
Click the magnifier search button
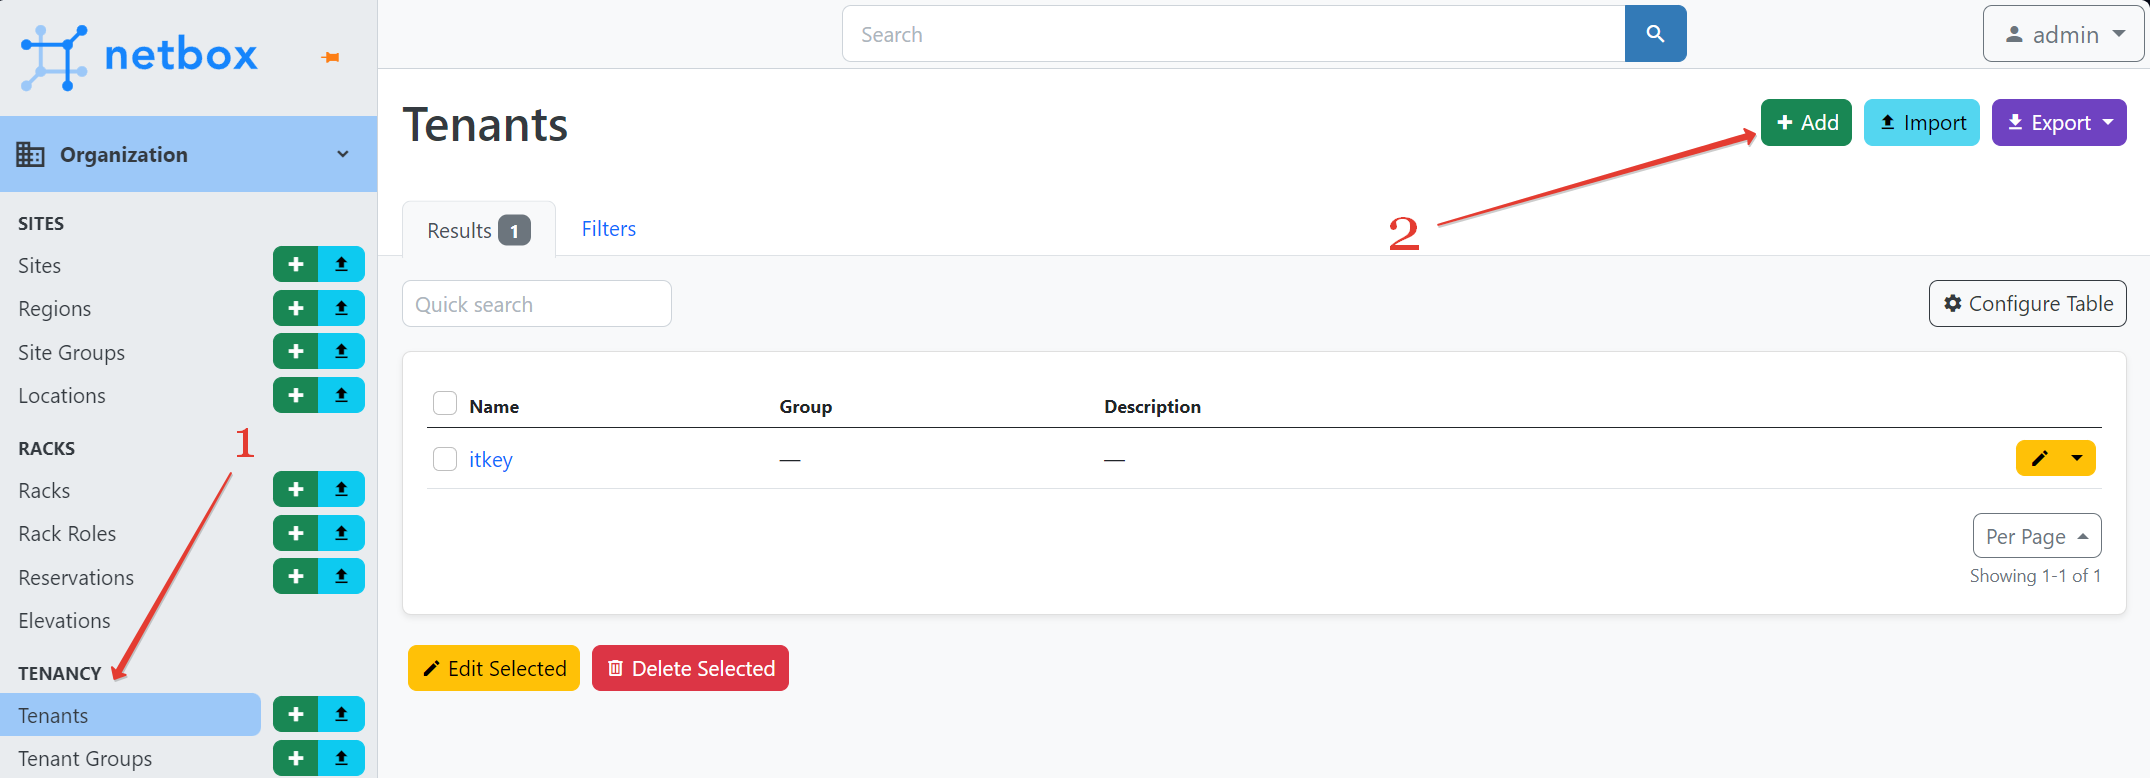click(1655, 34)
